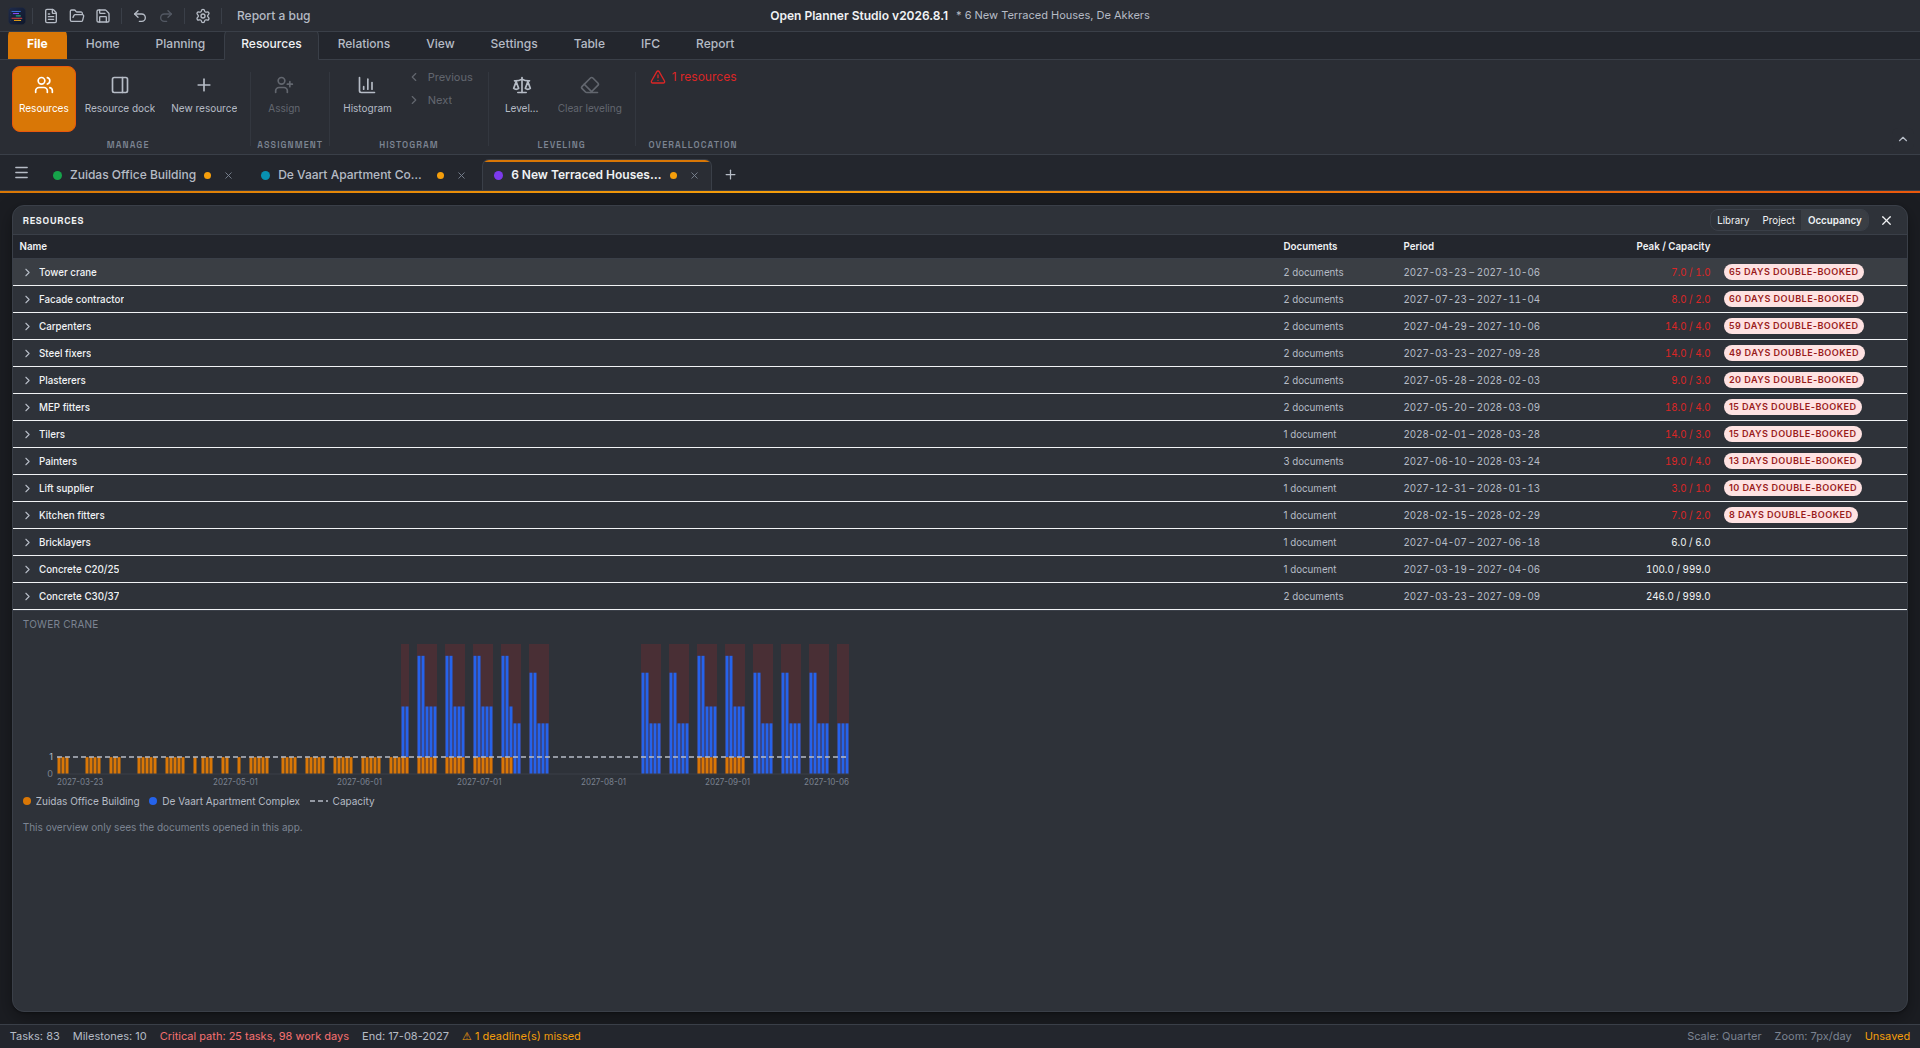Image resolution: width=1920 pixels, height=1048 pixels.
Task: Click the Peak / Capacity column header
Action: 1673,246
